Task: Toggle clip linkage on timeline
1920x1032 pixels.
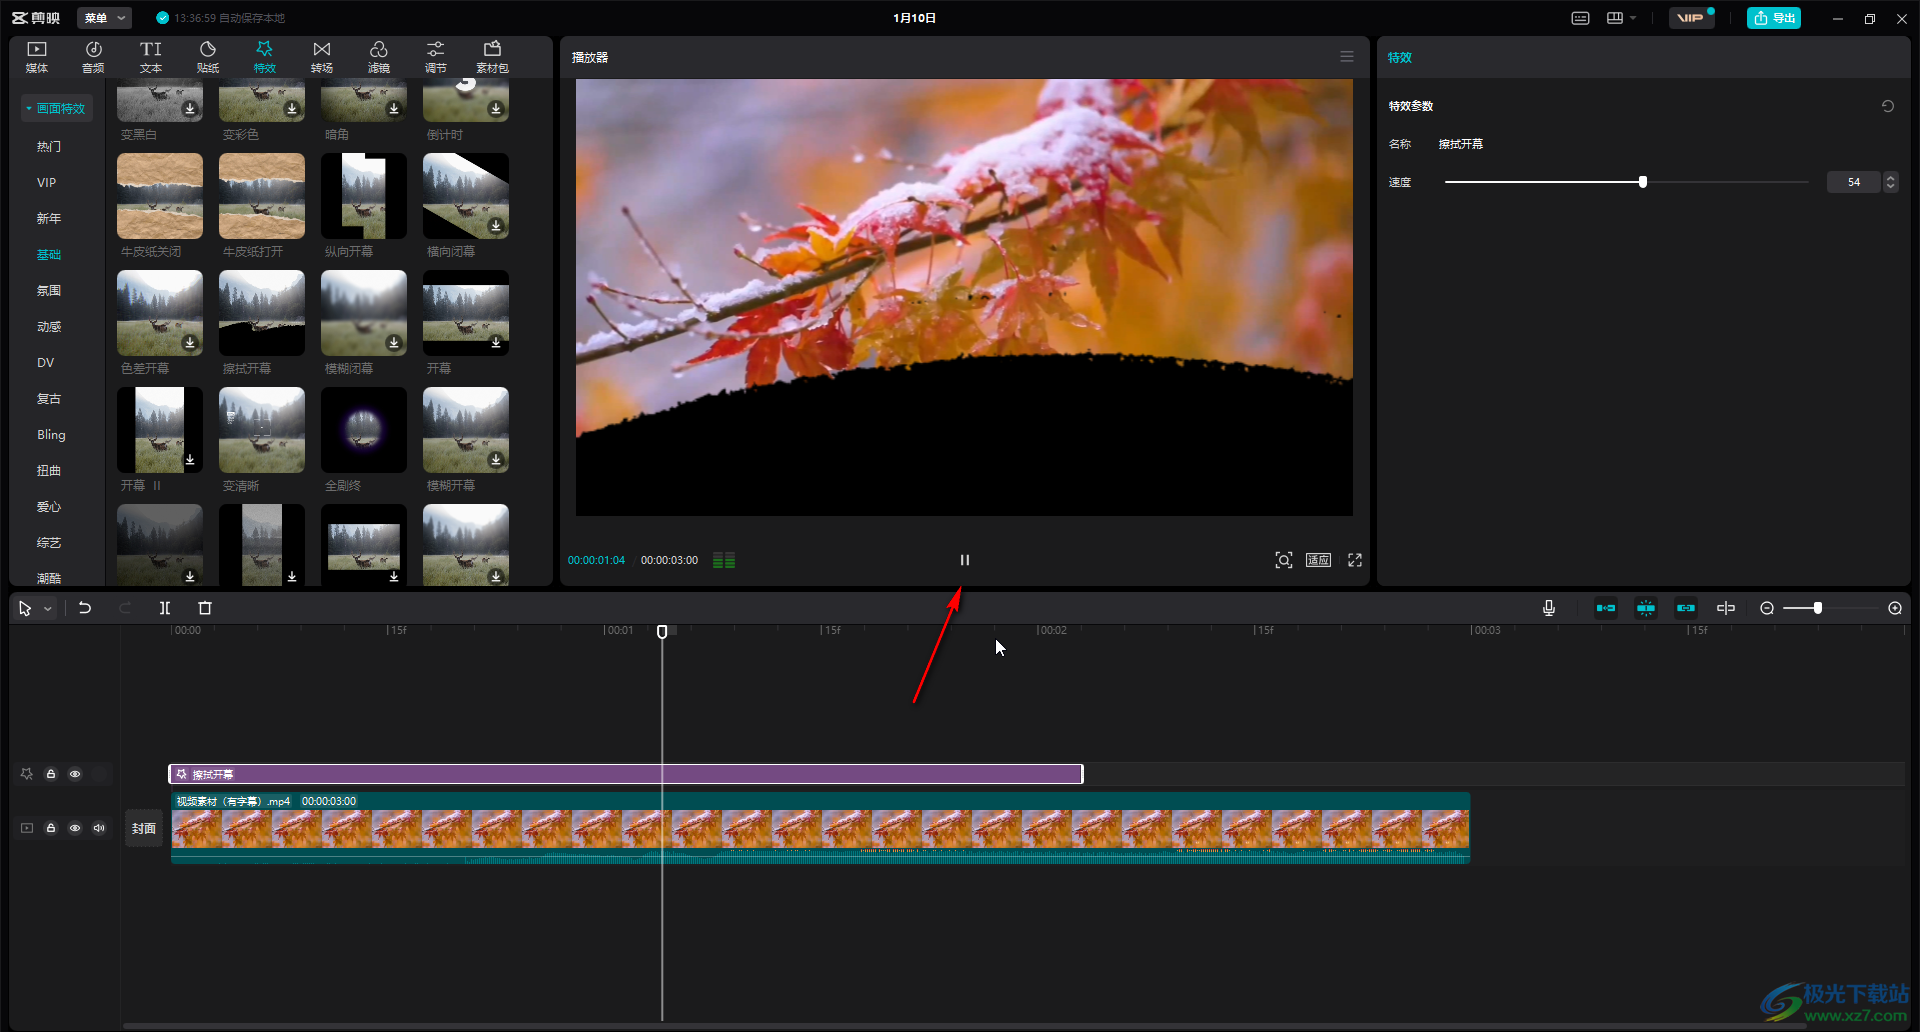Action: tap(1686, 608)
